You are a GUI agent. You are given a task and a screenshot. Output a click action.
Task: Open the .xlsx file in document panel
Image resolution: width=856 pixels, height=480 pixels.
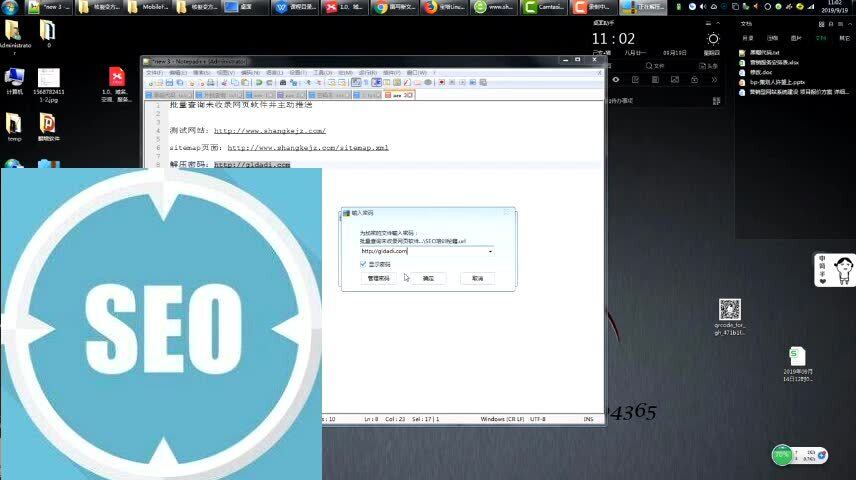click(769, 63)
